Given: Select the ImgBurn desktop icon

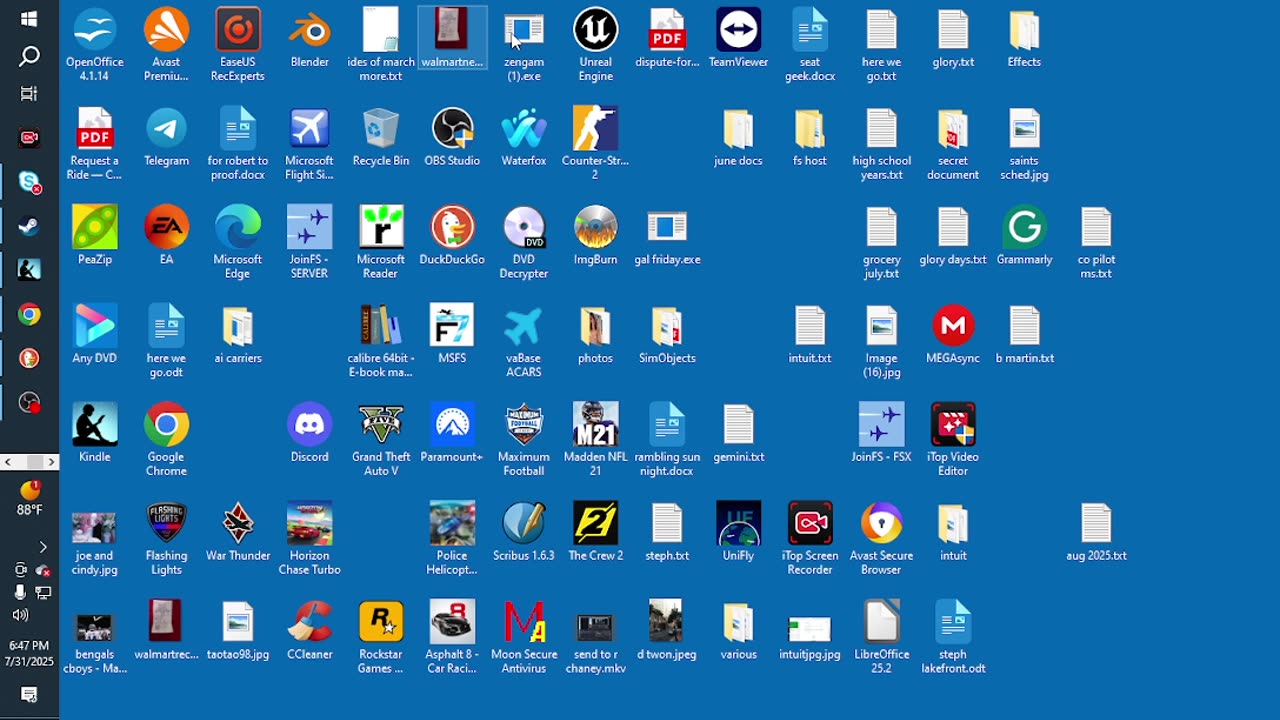Looking at the screenshot, I should 595,237.
